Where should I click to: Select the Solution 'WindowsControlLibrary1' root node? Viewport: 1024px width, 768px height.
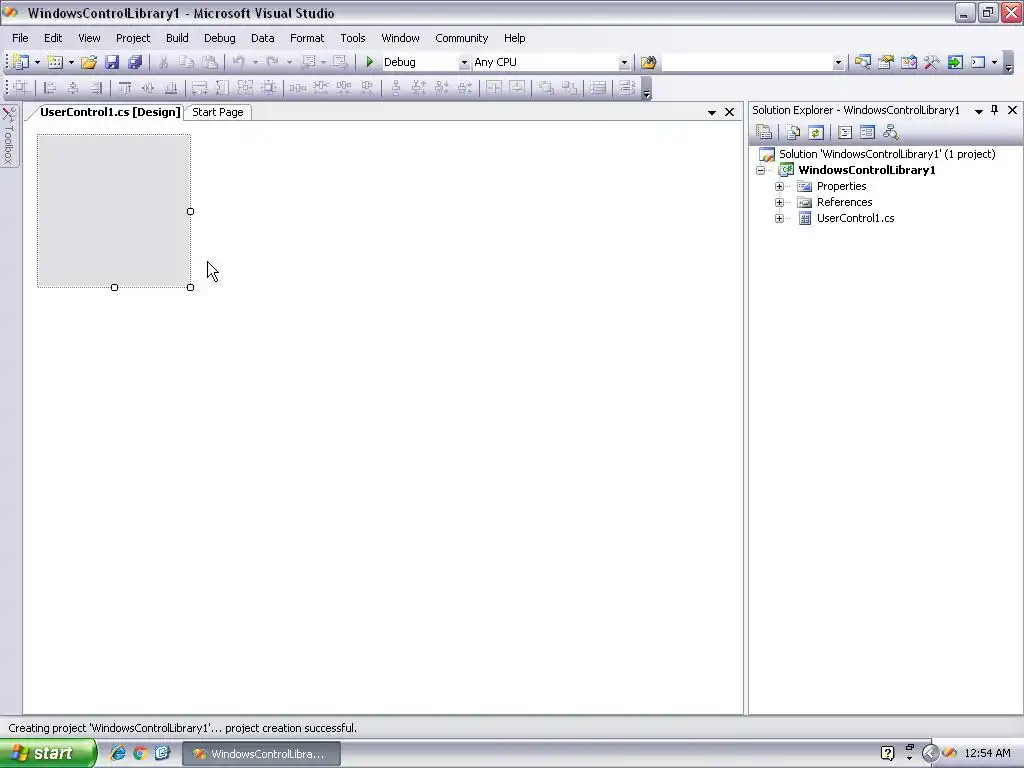coord(887,154)
